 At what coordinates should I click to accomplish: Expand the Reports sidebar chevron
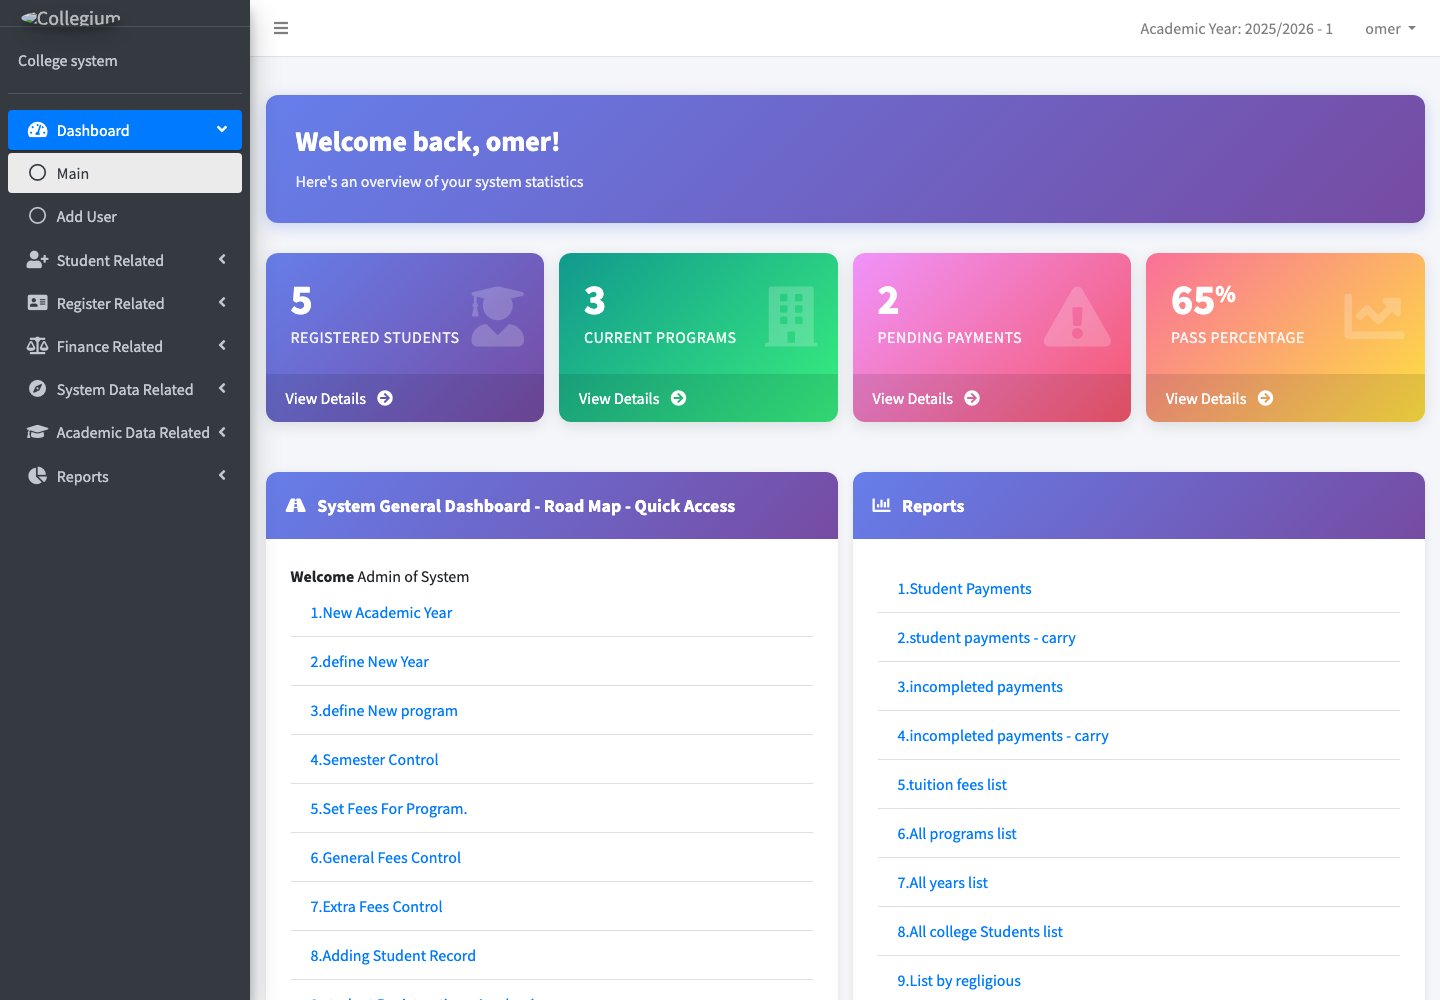(222, 476)
